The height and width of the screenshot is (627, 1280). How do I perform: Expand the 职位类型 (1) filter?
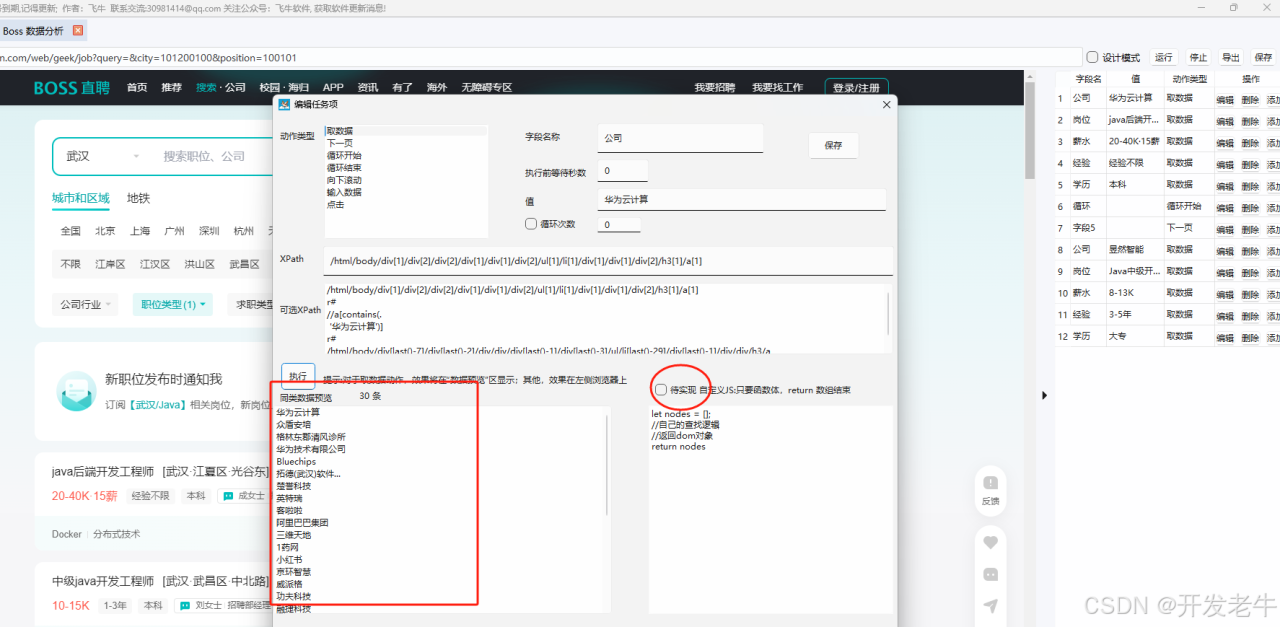pyautogui.click(x=172, y=305)
